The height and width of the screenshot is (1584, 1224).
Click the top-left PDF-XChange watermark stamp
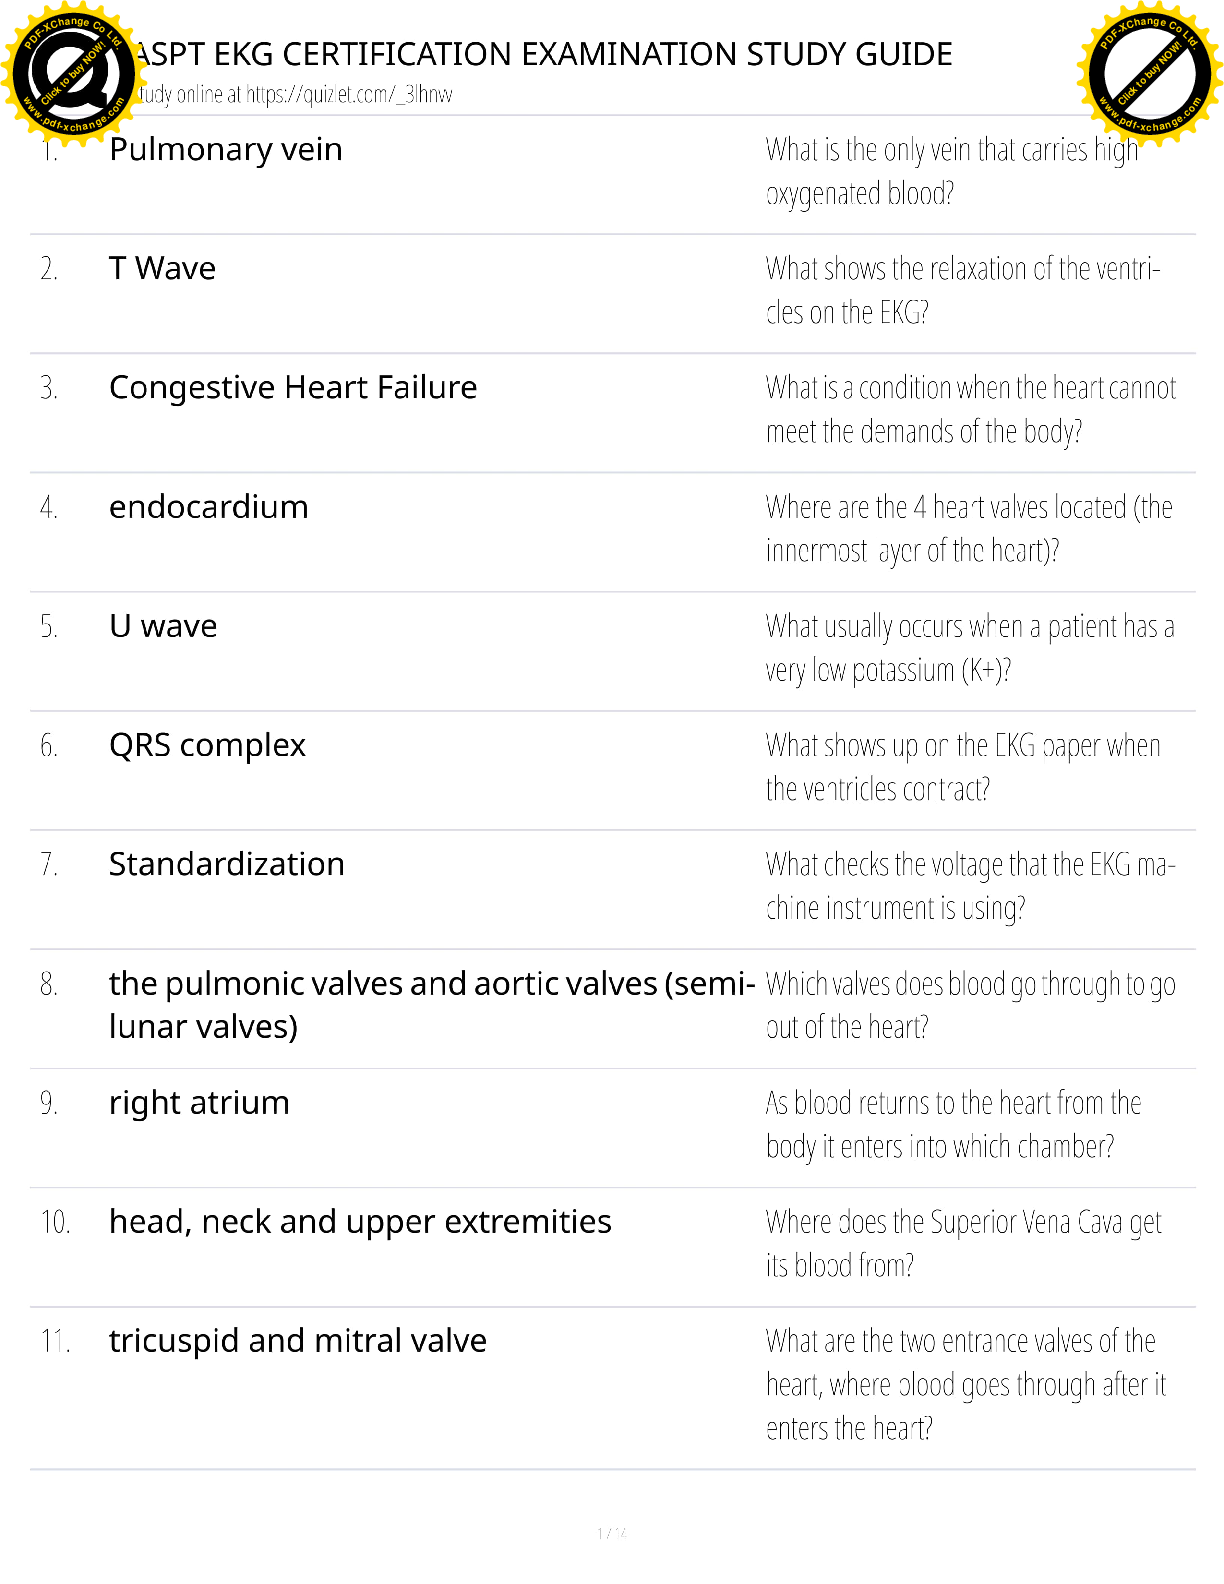click(x=68, y=72)
